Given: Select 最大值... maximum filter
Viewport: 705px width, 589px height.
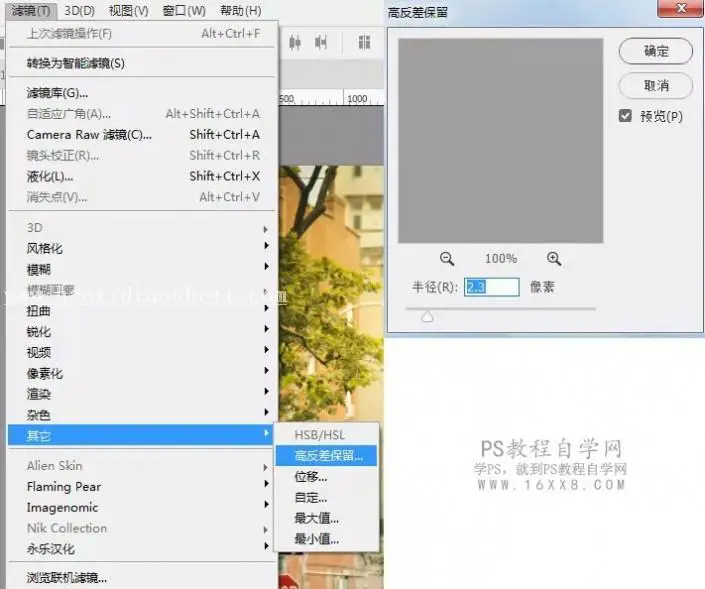Looking at the screenshot, I should [326, 518].
